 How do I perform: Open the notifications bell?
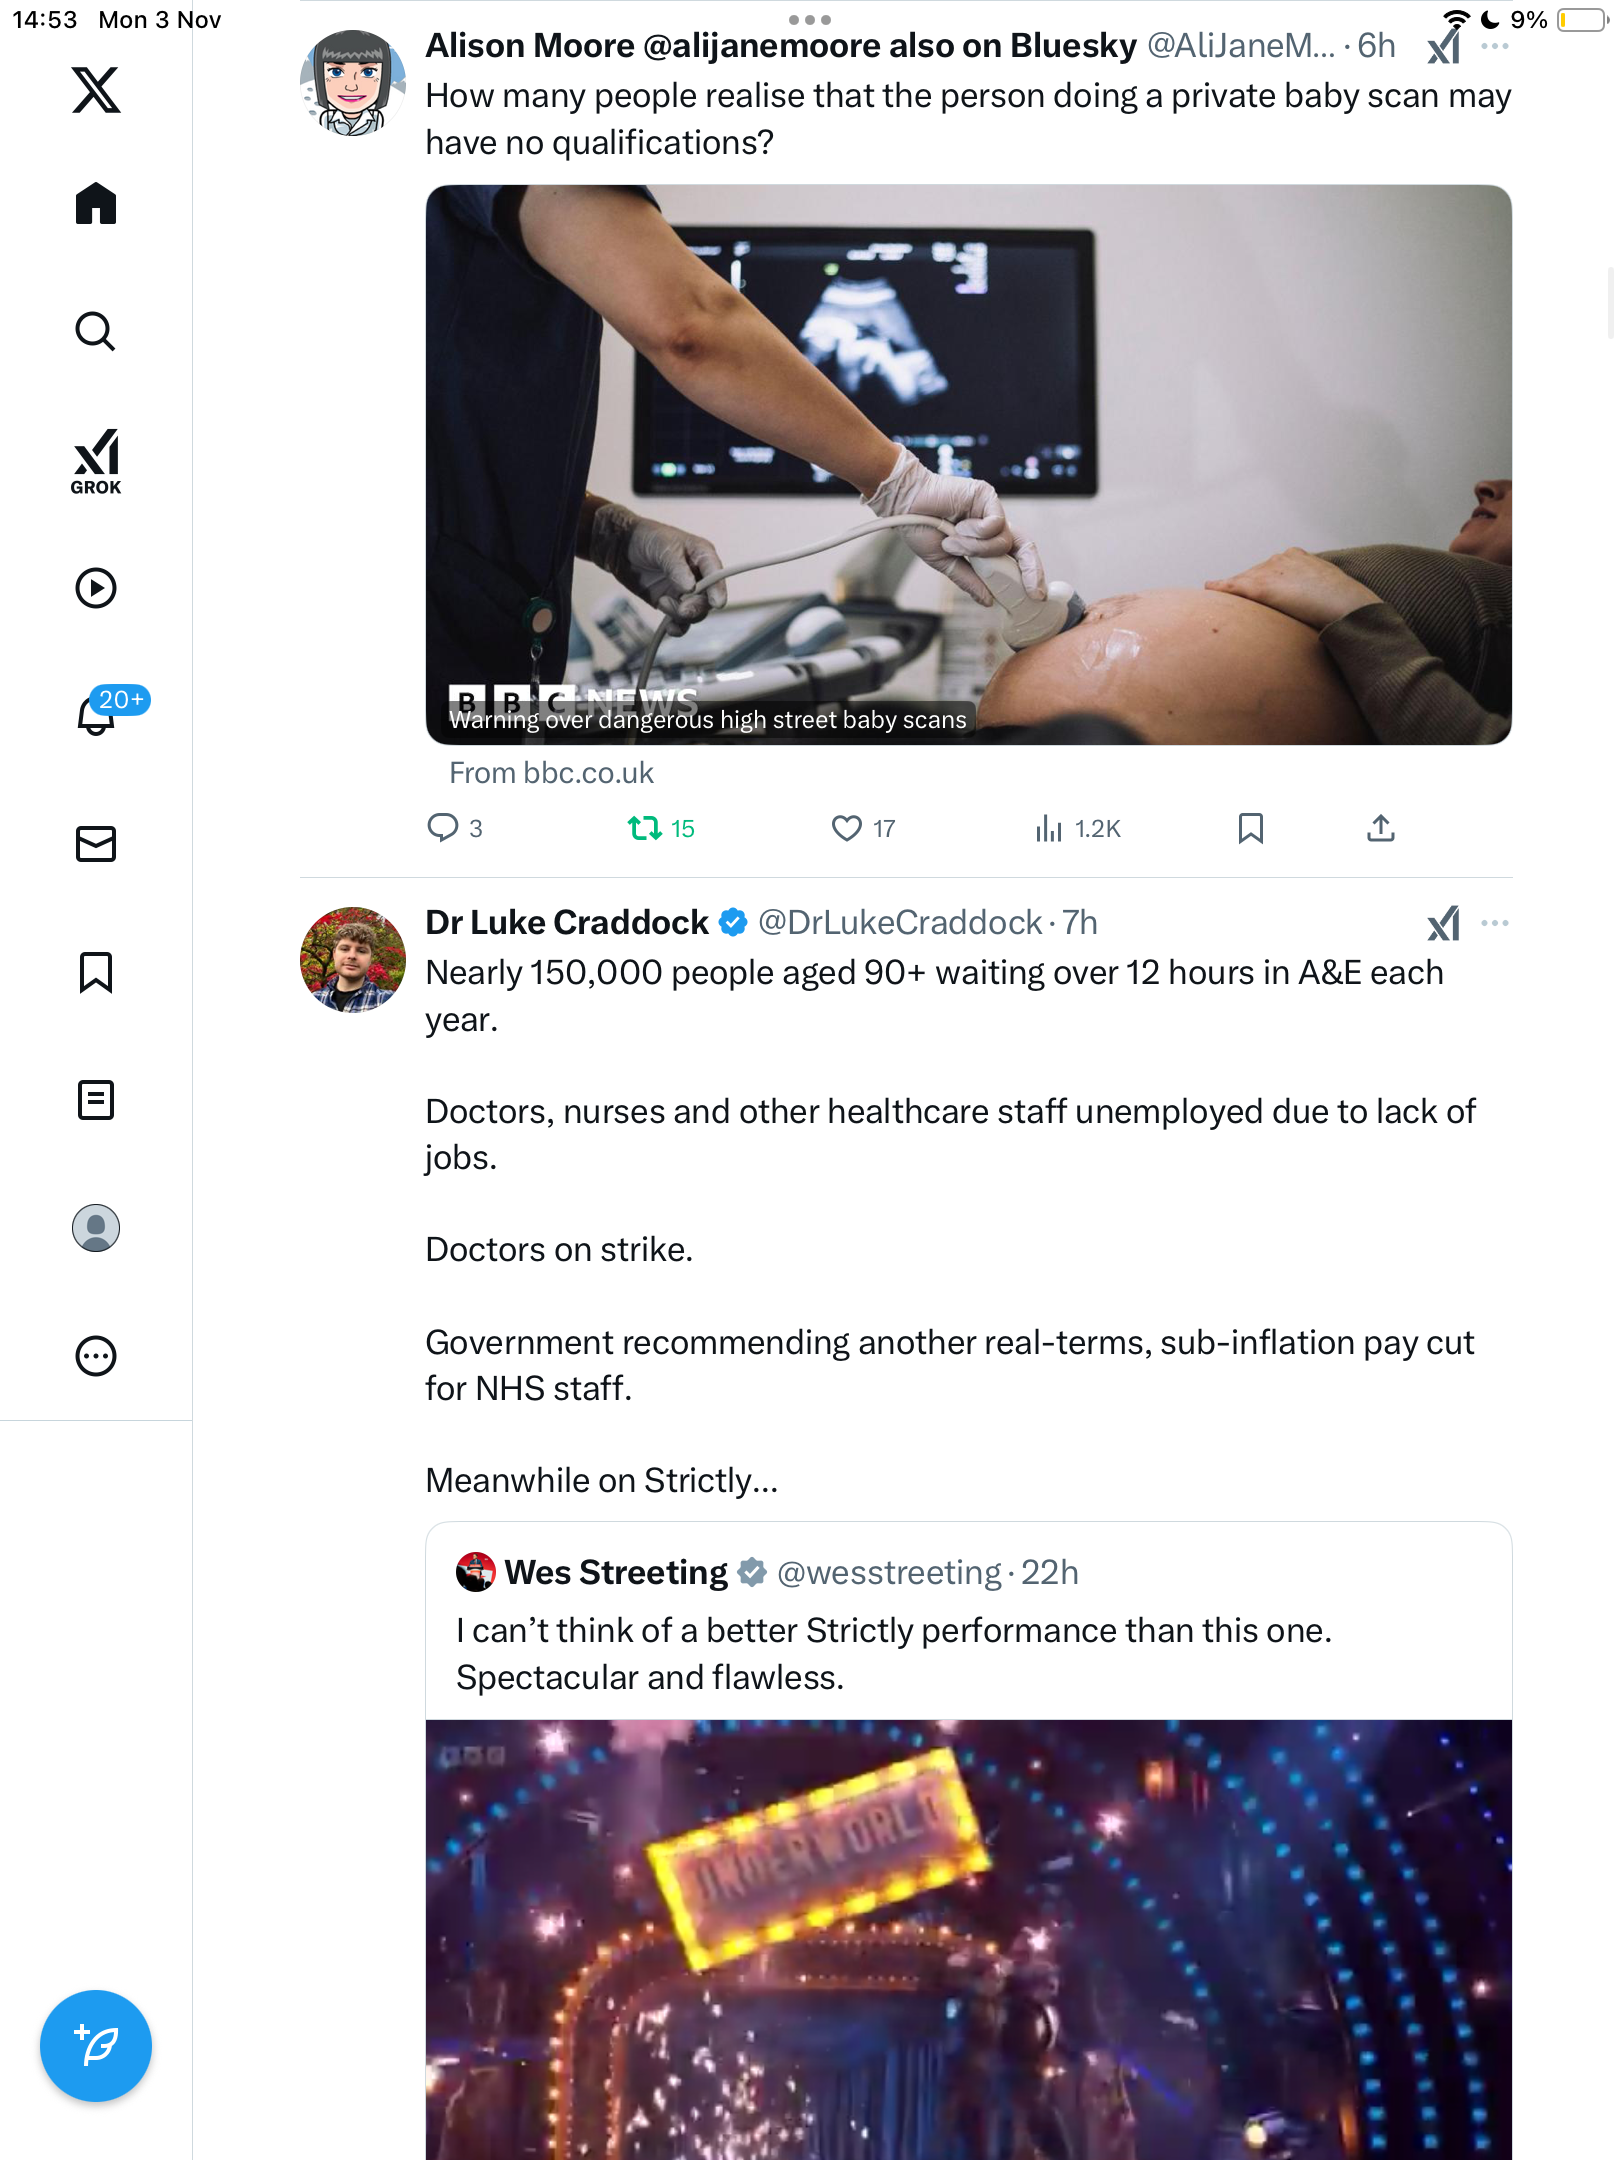click(98, 714)
